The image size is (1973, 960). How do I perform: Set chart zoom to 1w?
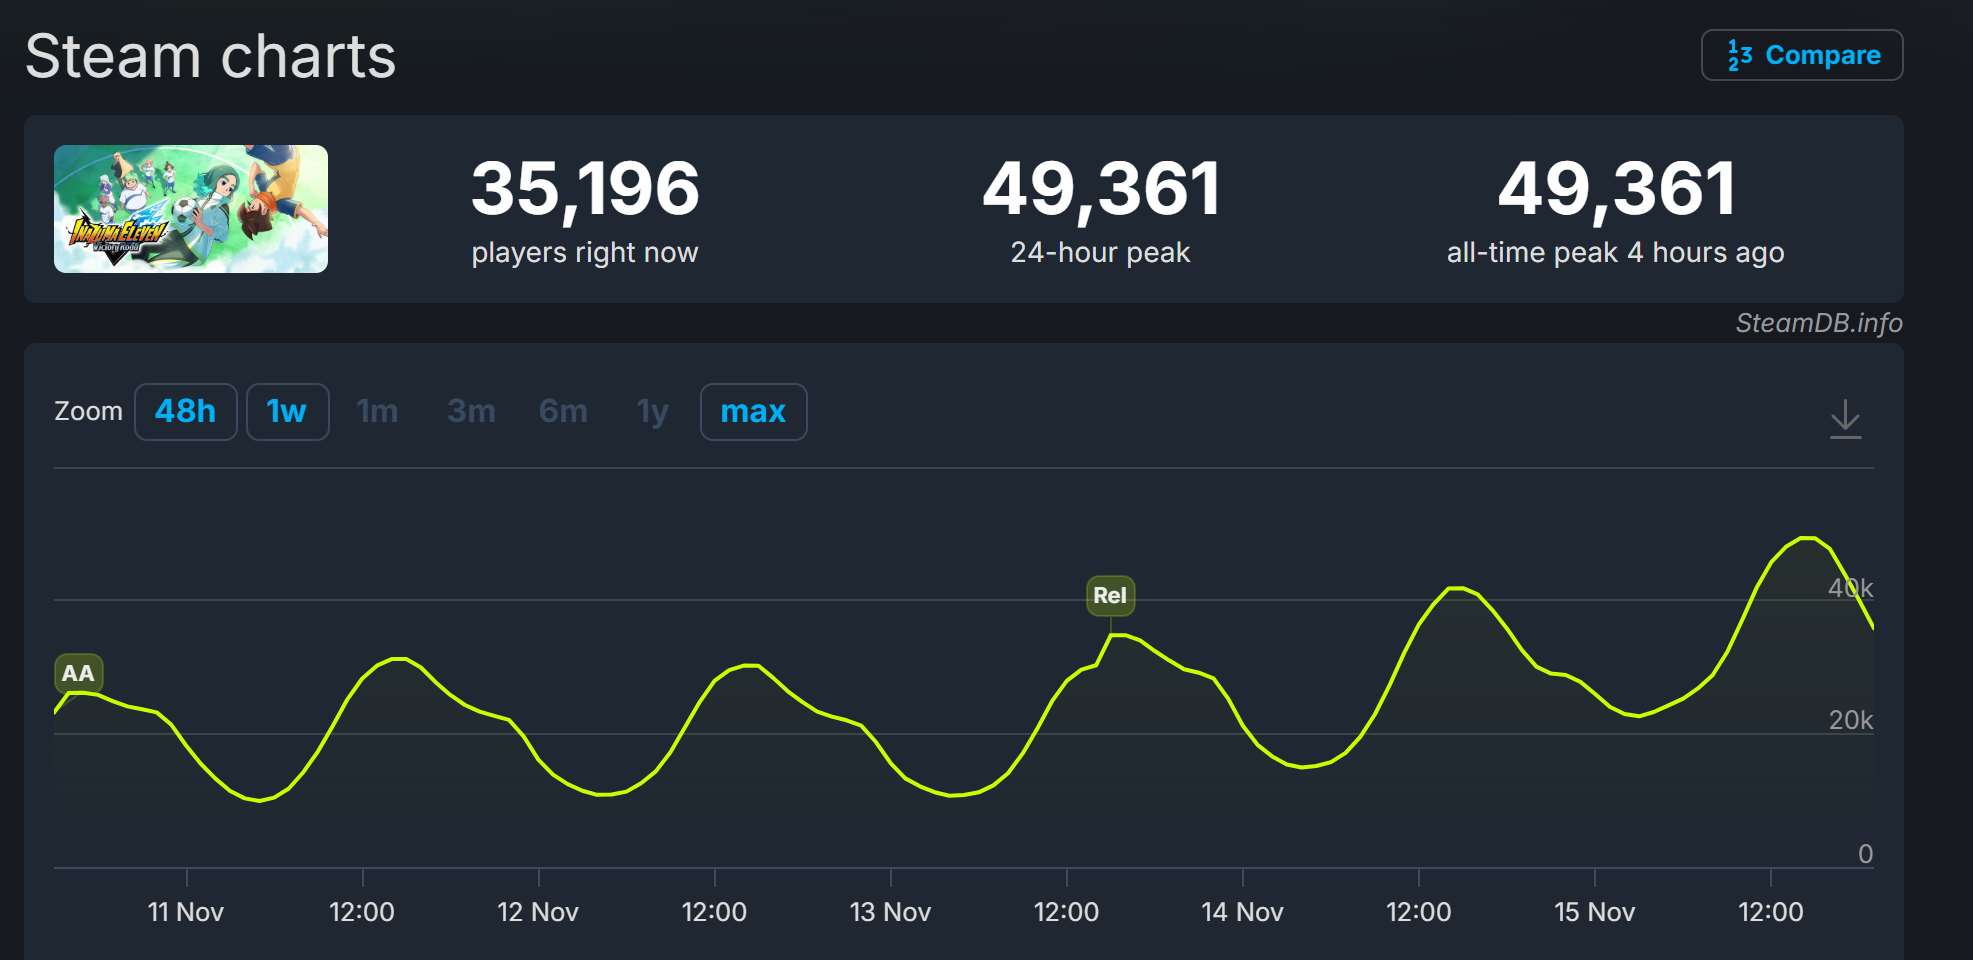pyautogui.click(x=287, y=412)
